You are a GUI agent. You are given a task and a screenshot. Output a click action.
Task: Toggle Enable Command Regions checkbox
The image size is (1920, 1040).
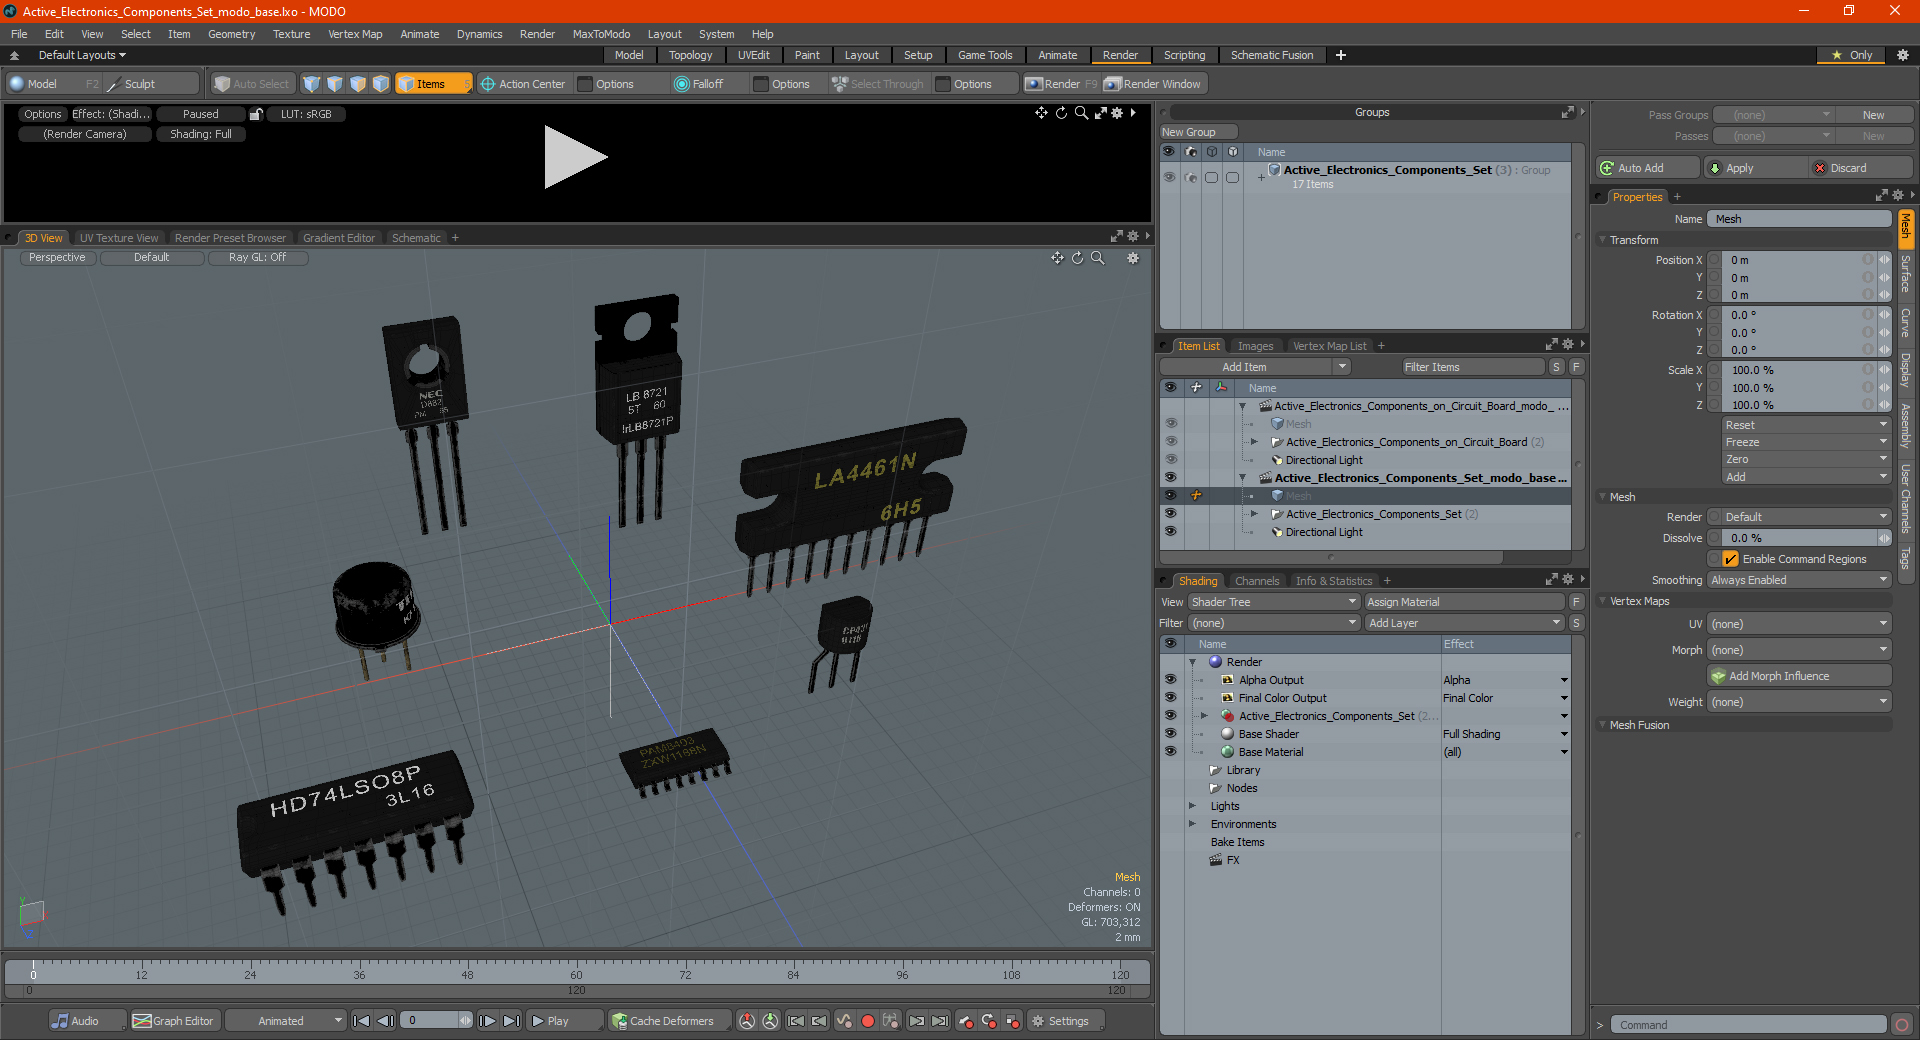pyautogui.click(x=1730, y=559)
